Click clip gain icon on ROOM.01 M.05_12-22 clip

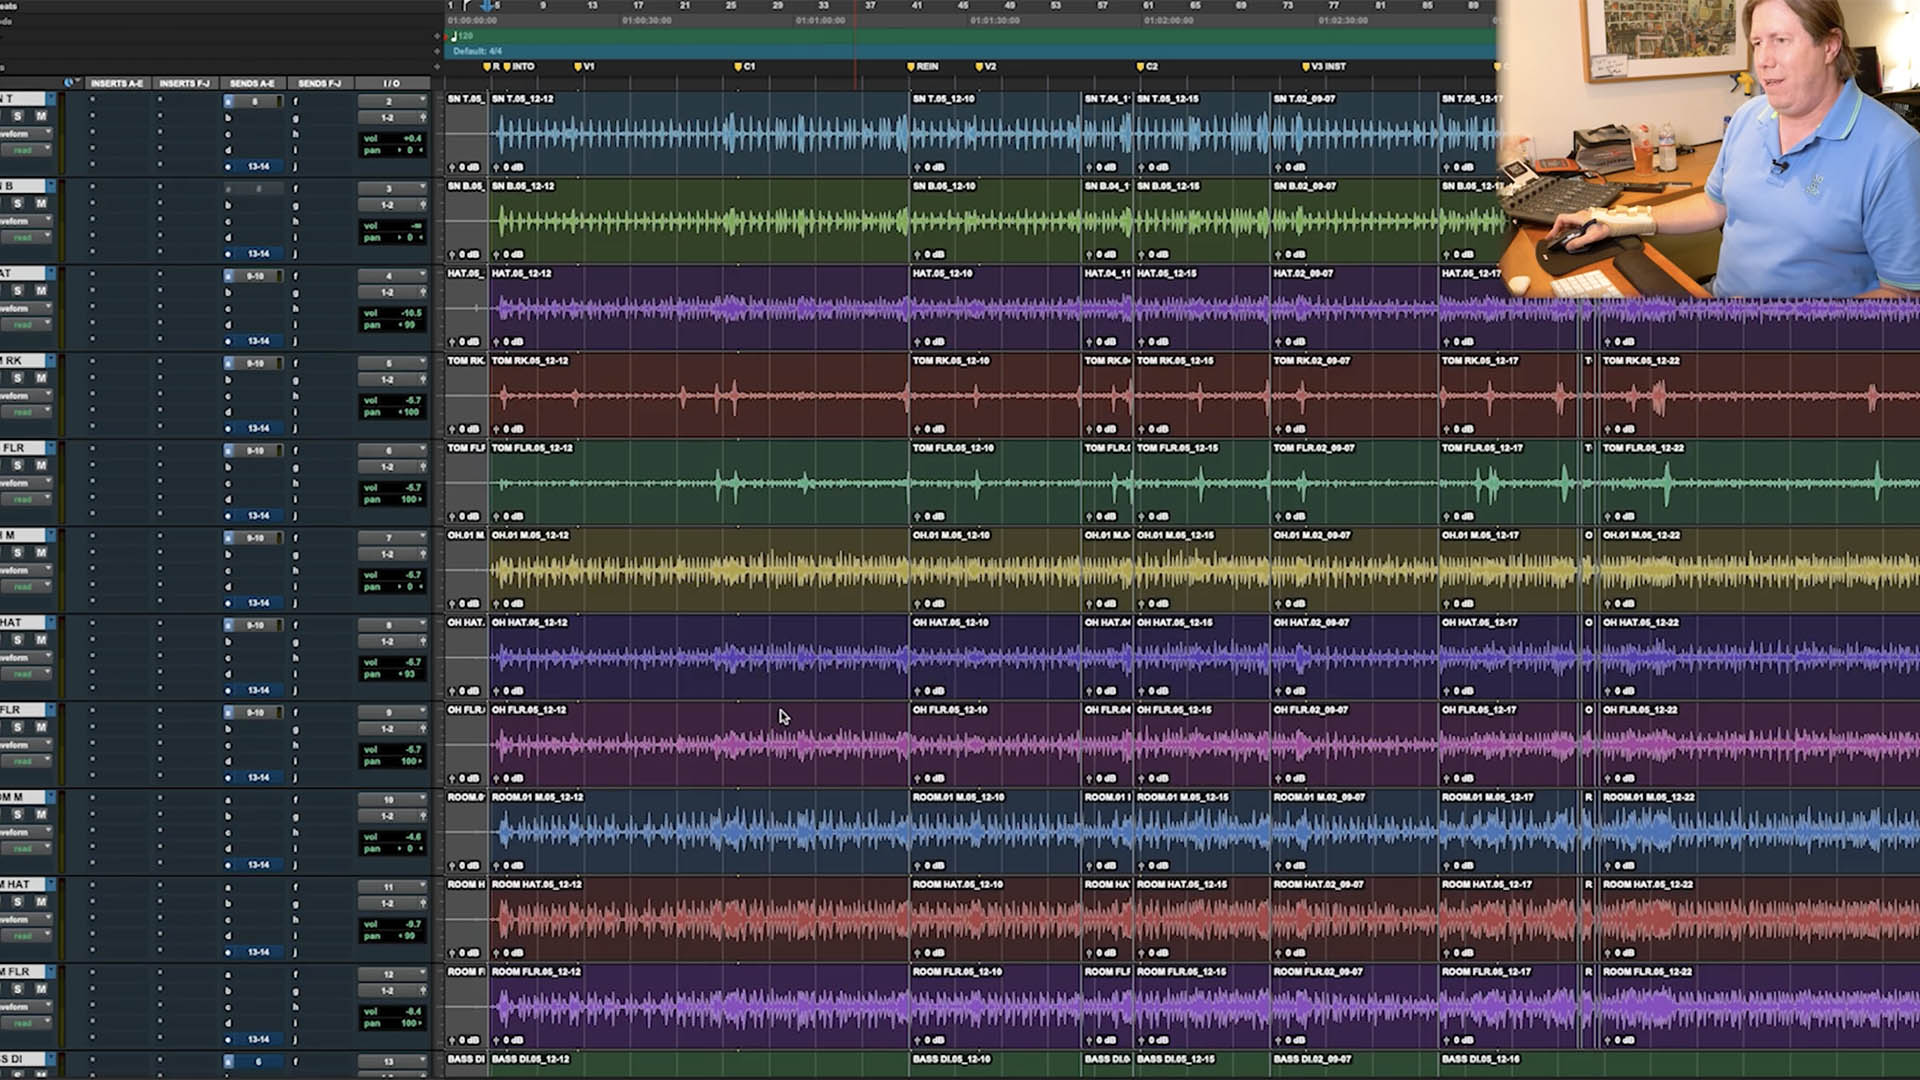point(1608,865)
